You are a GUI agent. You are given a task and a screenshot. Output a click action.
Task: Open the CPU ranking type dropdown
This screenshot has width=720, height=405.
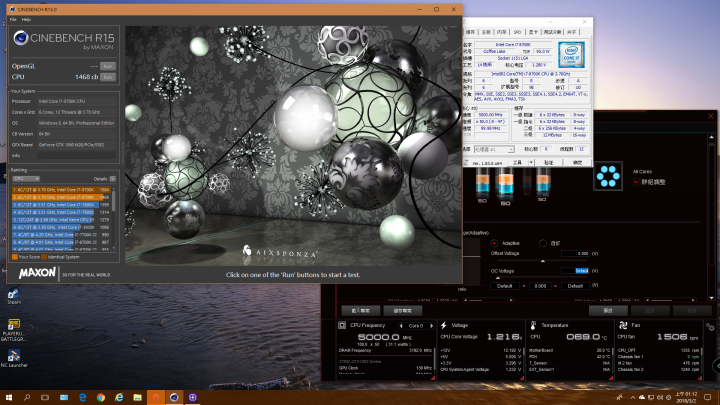click(26, 179)
